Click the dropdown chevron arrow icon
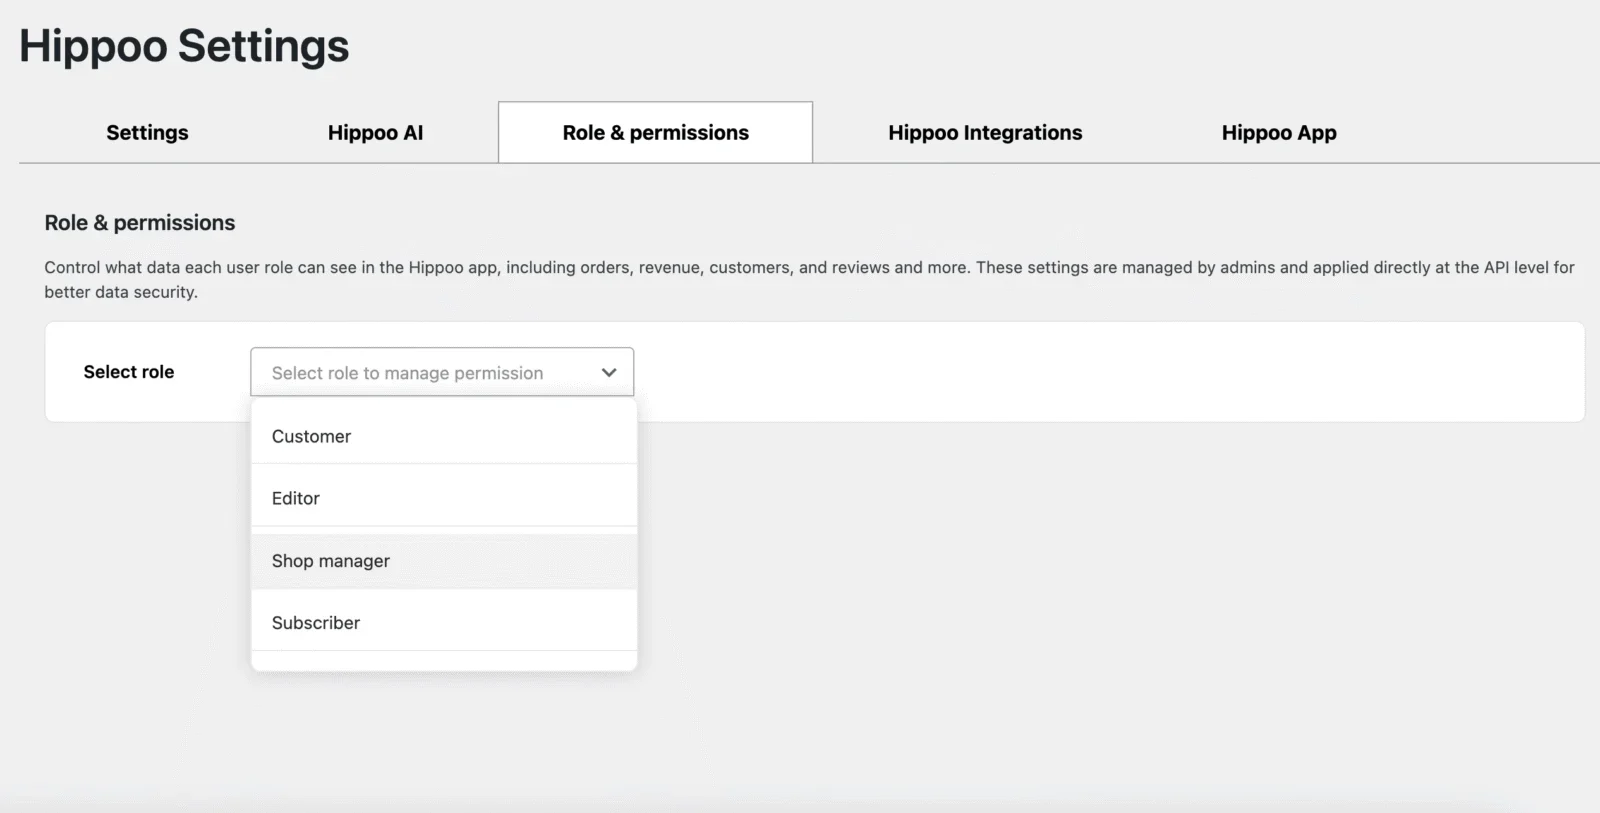This screenshot has height=813, width=1600. click(x=609, y=373)
